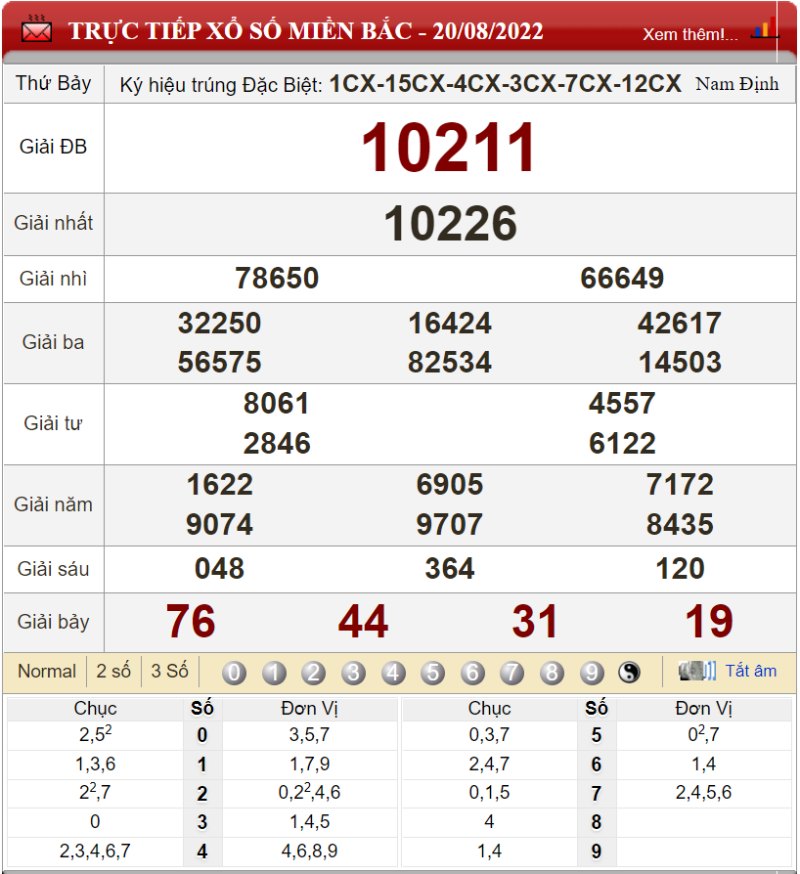
Task: Click the Giải nhất number 10226
Action: pyautogui.click(x=450, y=224)
